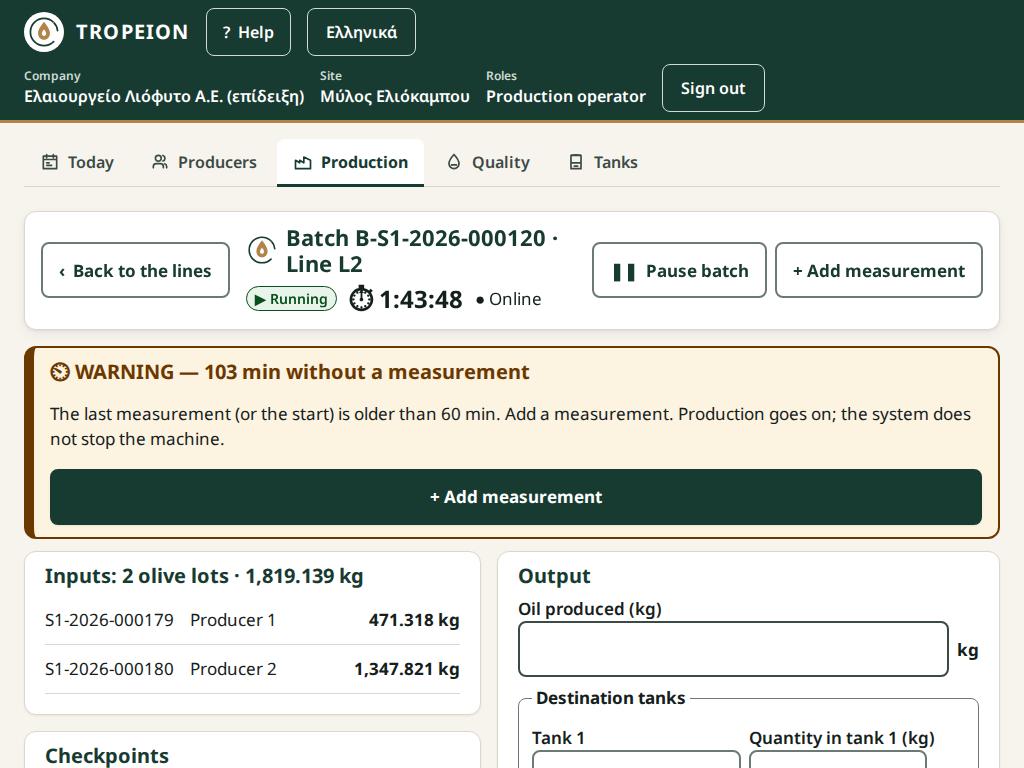Open the Tanks tab

[603, 163]
